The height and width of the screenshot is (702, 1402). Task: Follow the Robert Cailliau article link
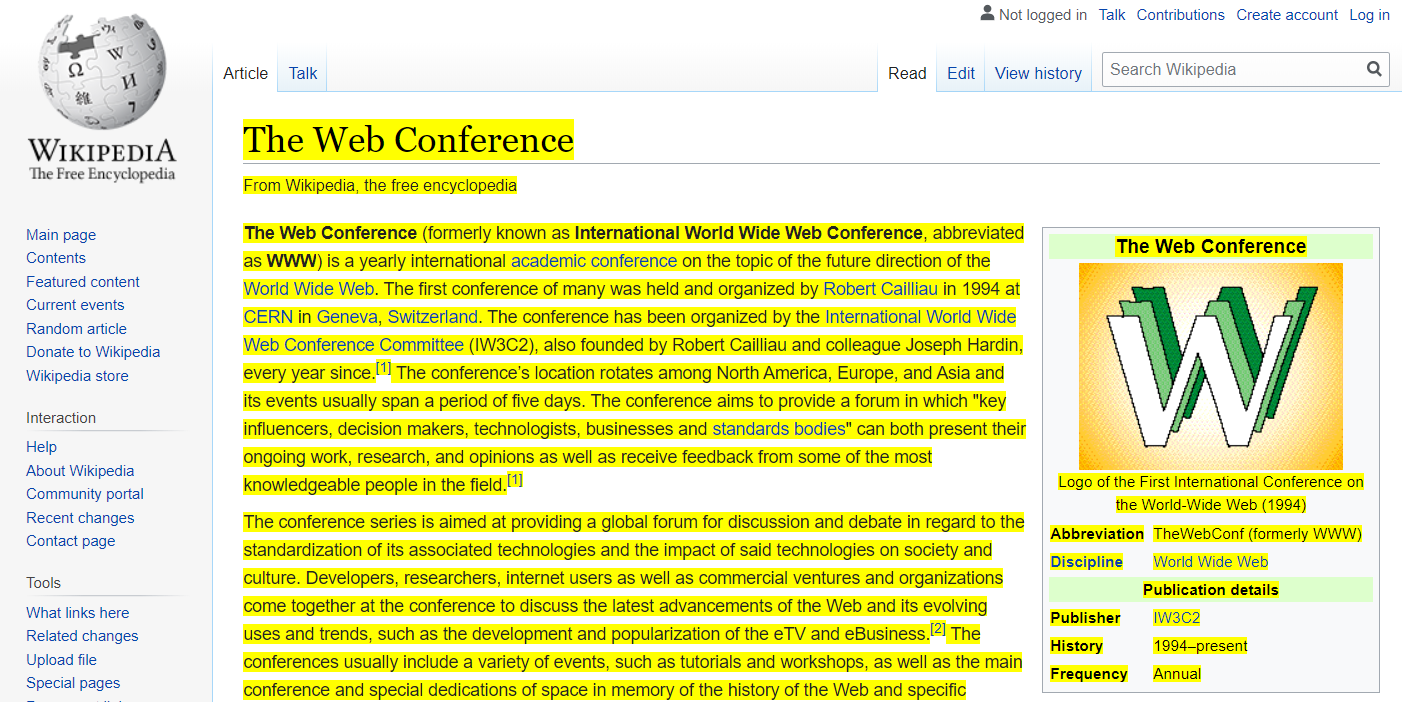(880, 289)
